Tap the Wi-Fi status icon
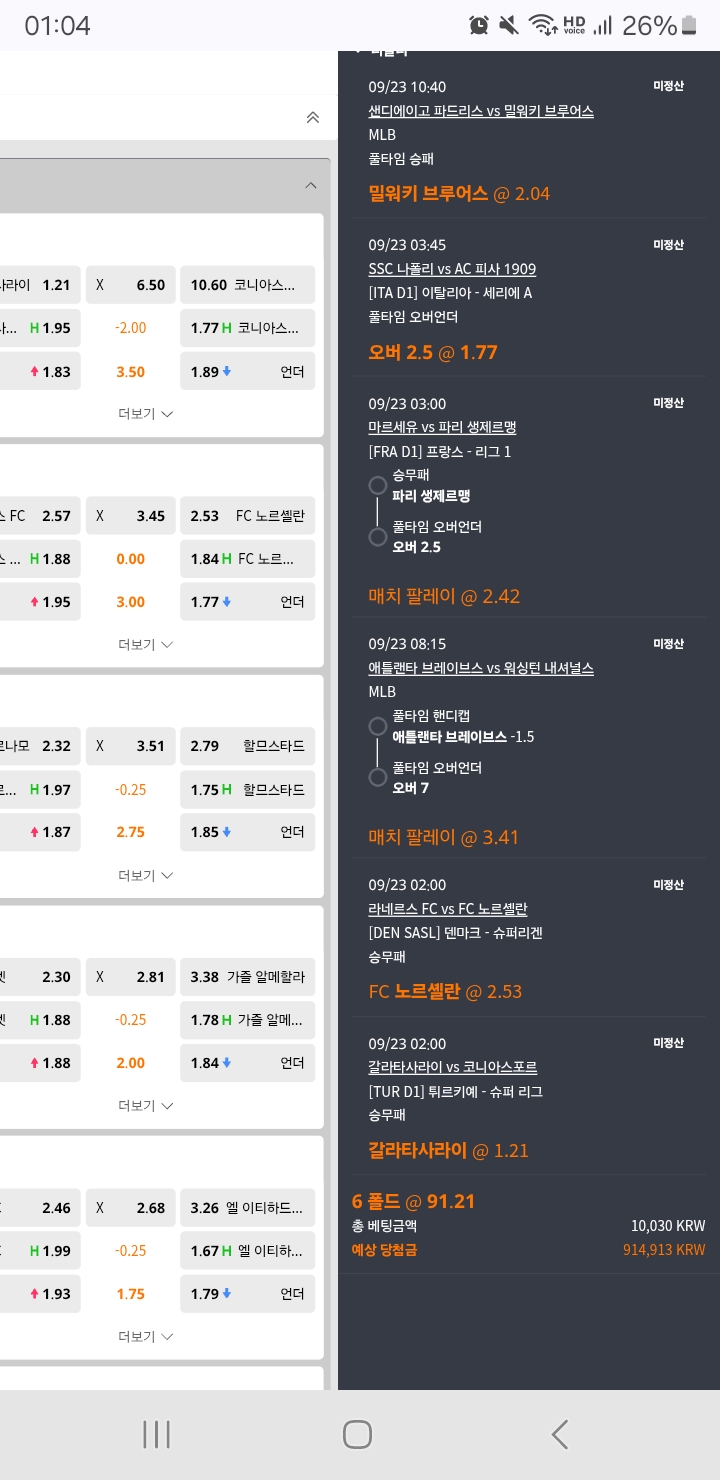Viewport: 720px width, 1480px height. (542, 25)
